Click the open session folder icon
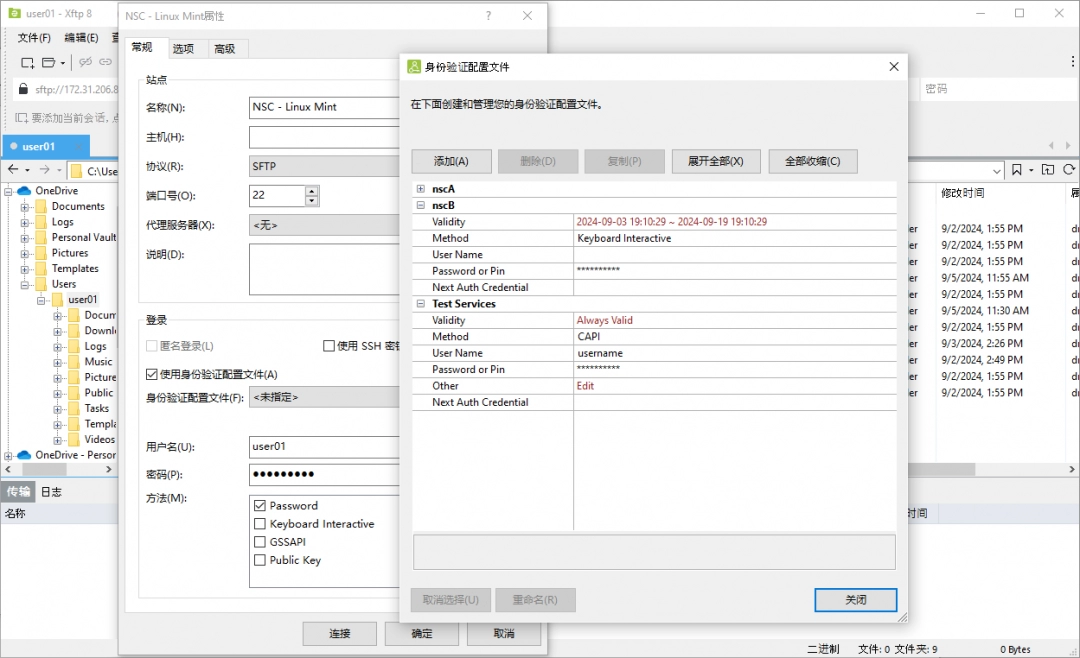 49,63
